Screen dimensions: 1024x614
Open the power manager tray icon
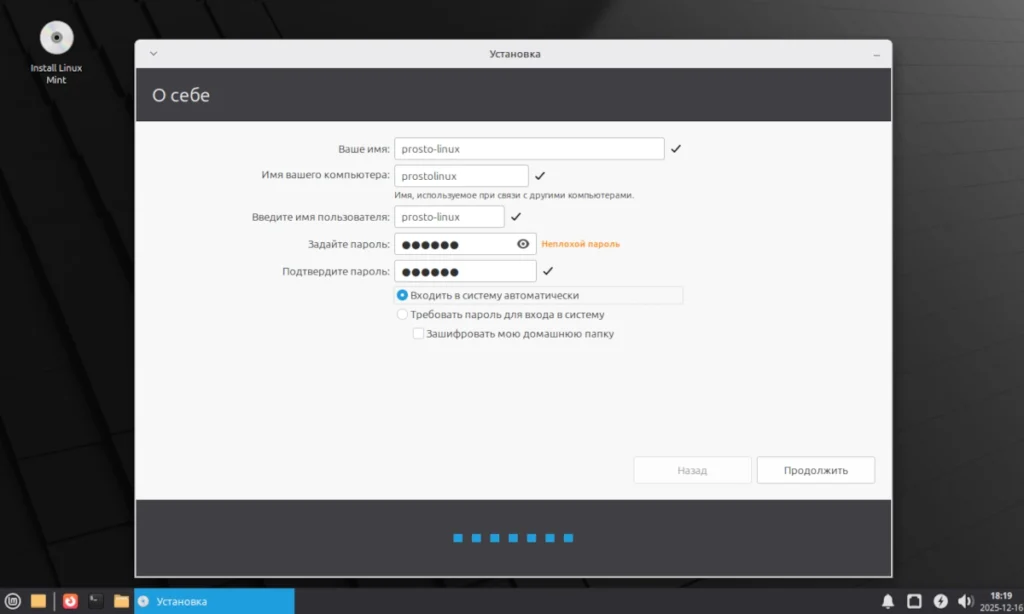point(940,601)
